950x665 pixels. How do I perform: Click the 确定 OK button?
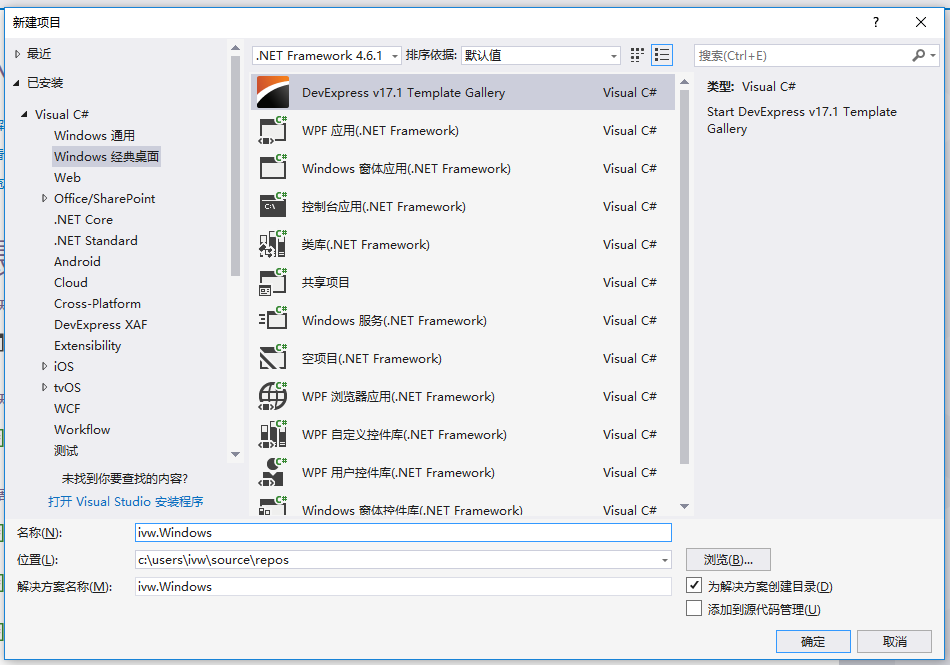813,641
